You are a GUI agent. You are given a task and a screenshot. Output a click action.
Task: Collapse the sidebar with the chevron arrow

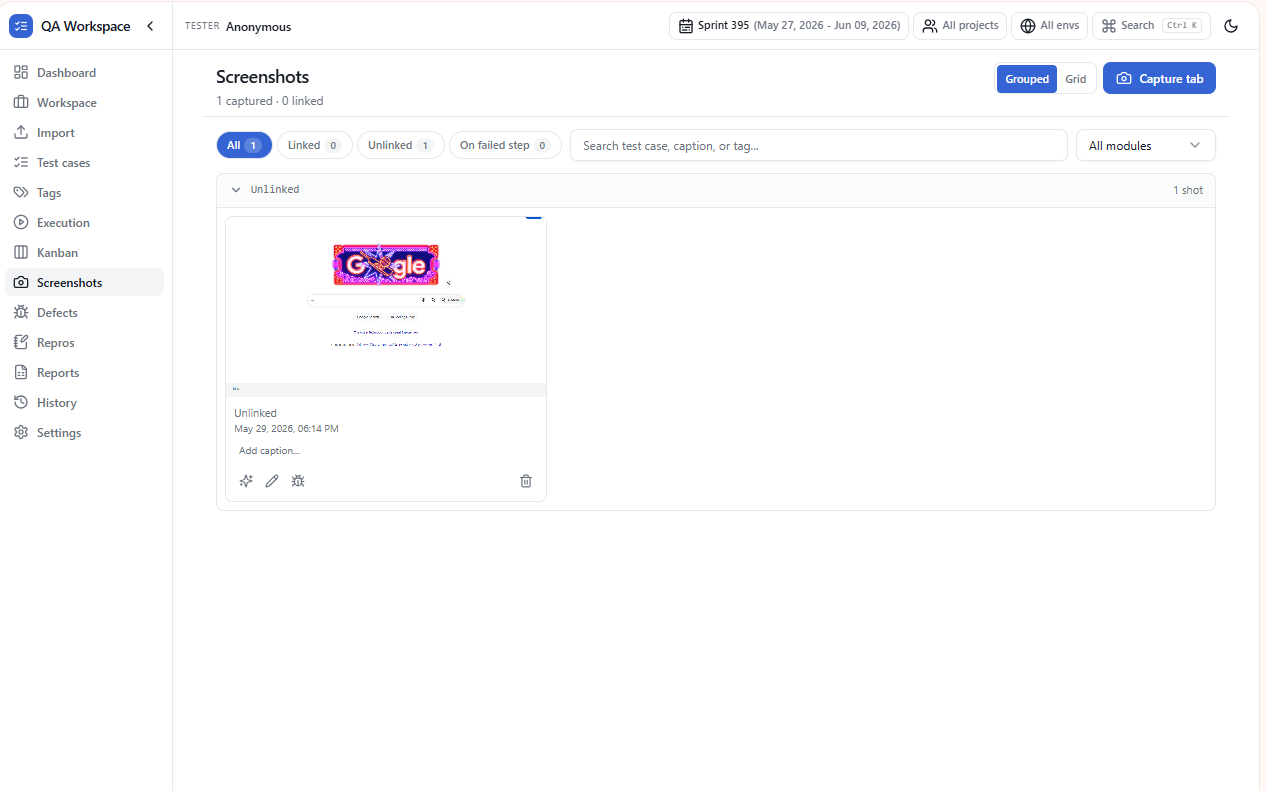point(150,26)
